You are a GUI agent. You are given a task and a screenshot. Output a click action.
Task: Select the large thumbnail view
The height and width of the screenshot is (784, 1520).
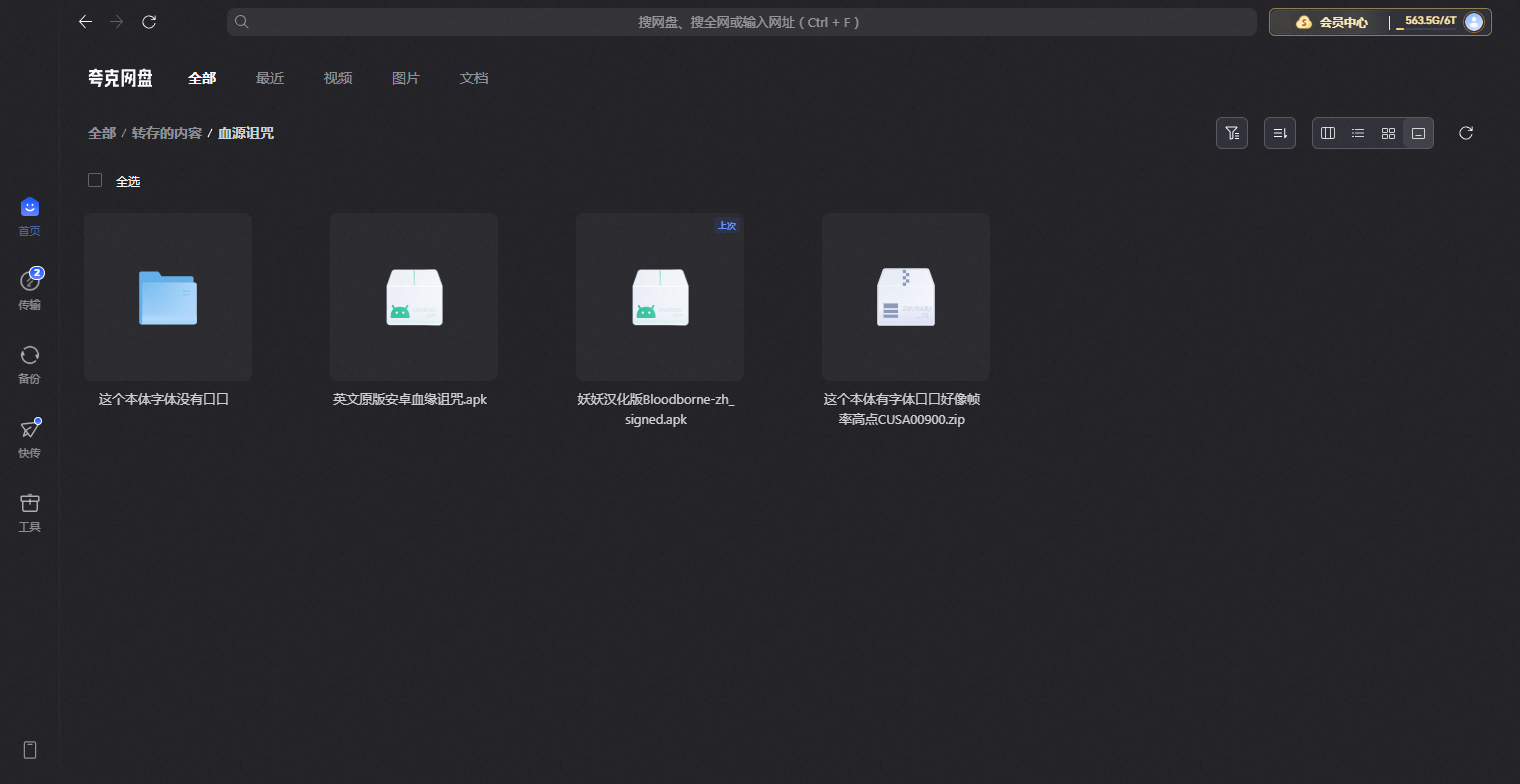pyautogui.click(x=1418, y=133)
